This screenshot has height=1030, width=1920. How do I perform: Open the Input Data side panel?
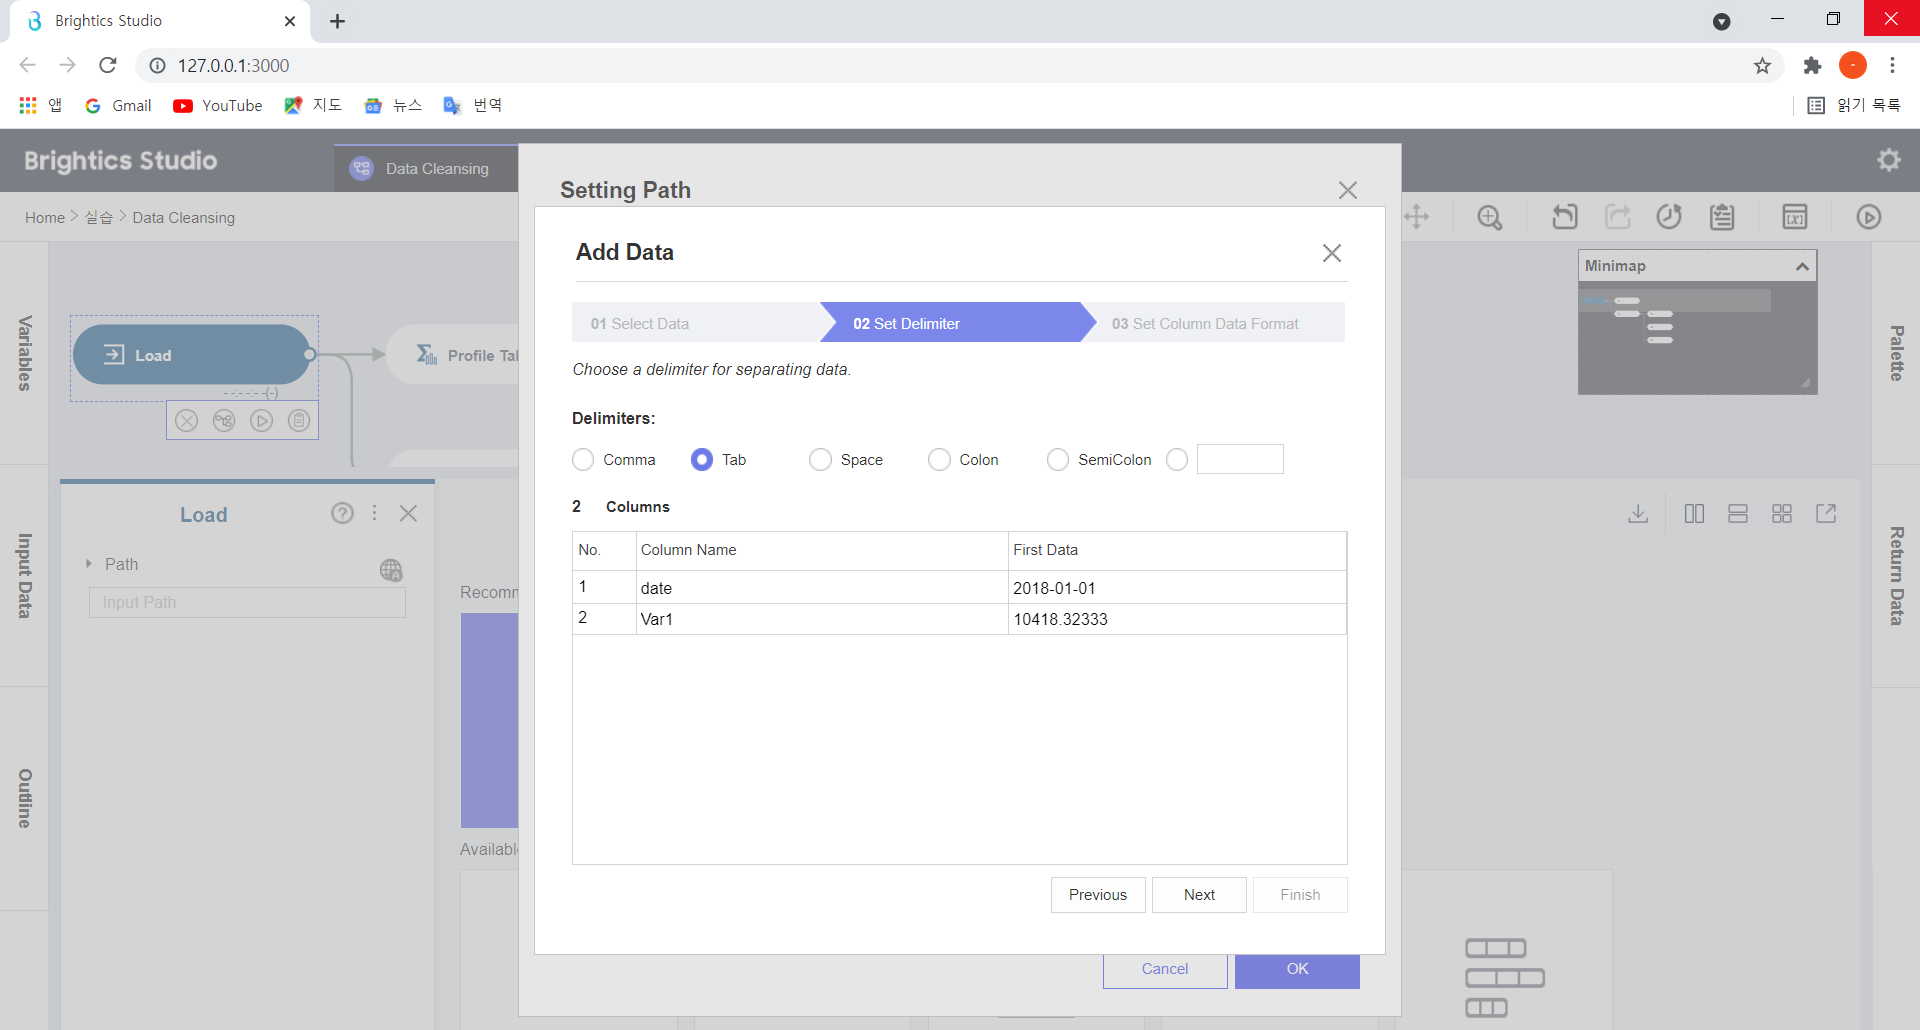pos(24,576)
